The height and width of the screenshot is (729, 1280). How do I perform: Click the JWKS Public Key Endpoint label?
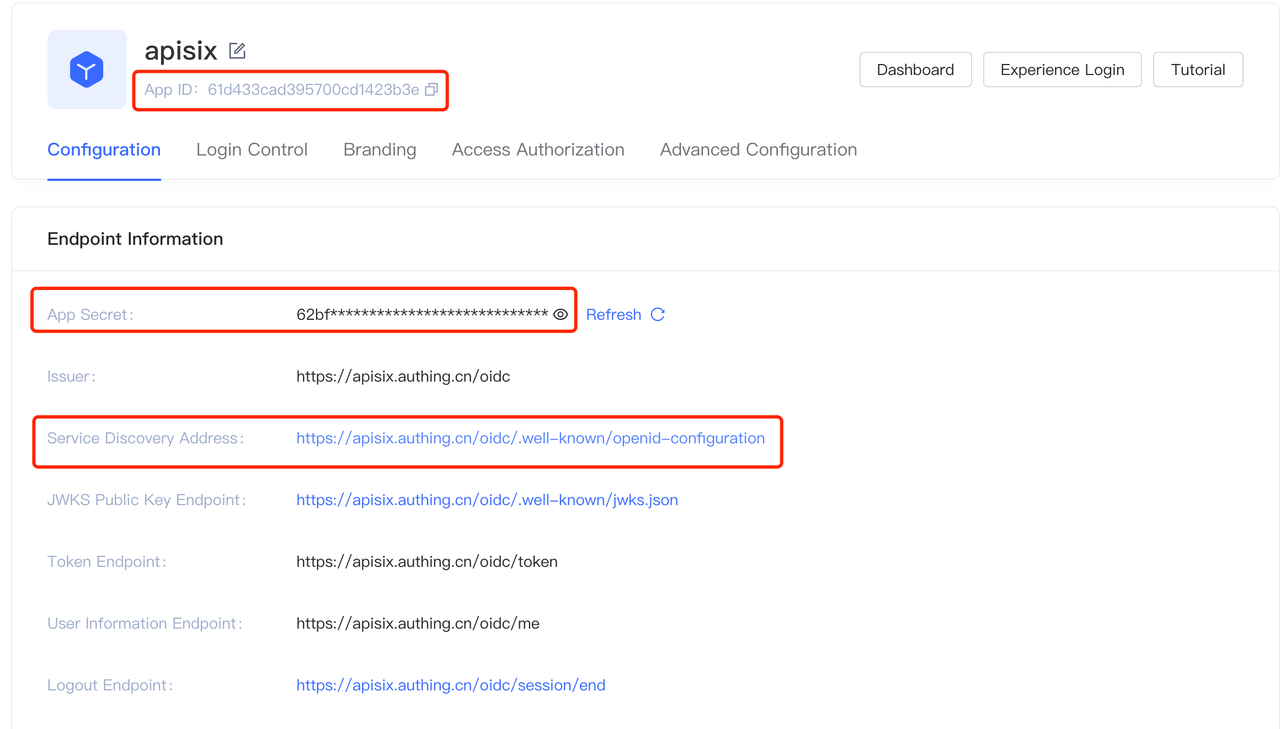147,500
